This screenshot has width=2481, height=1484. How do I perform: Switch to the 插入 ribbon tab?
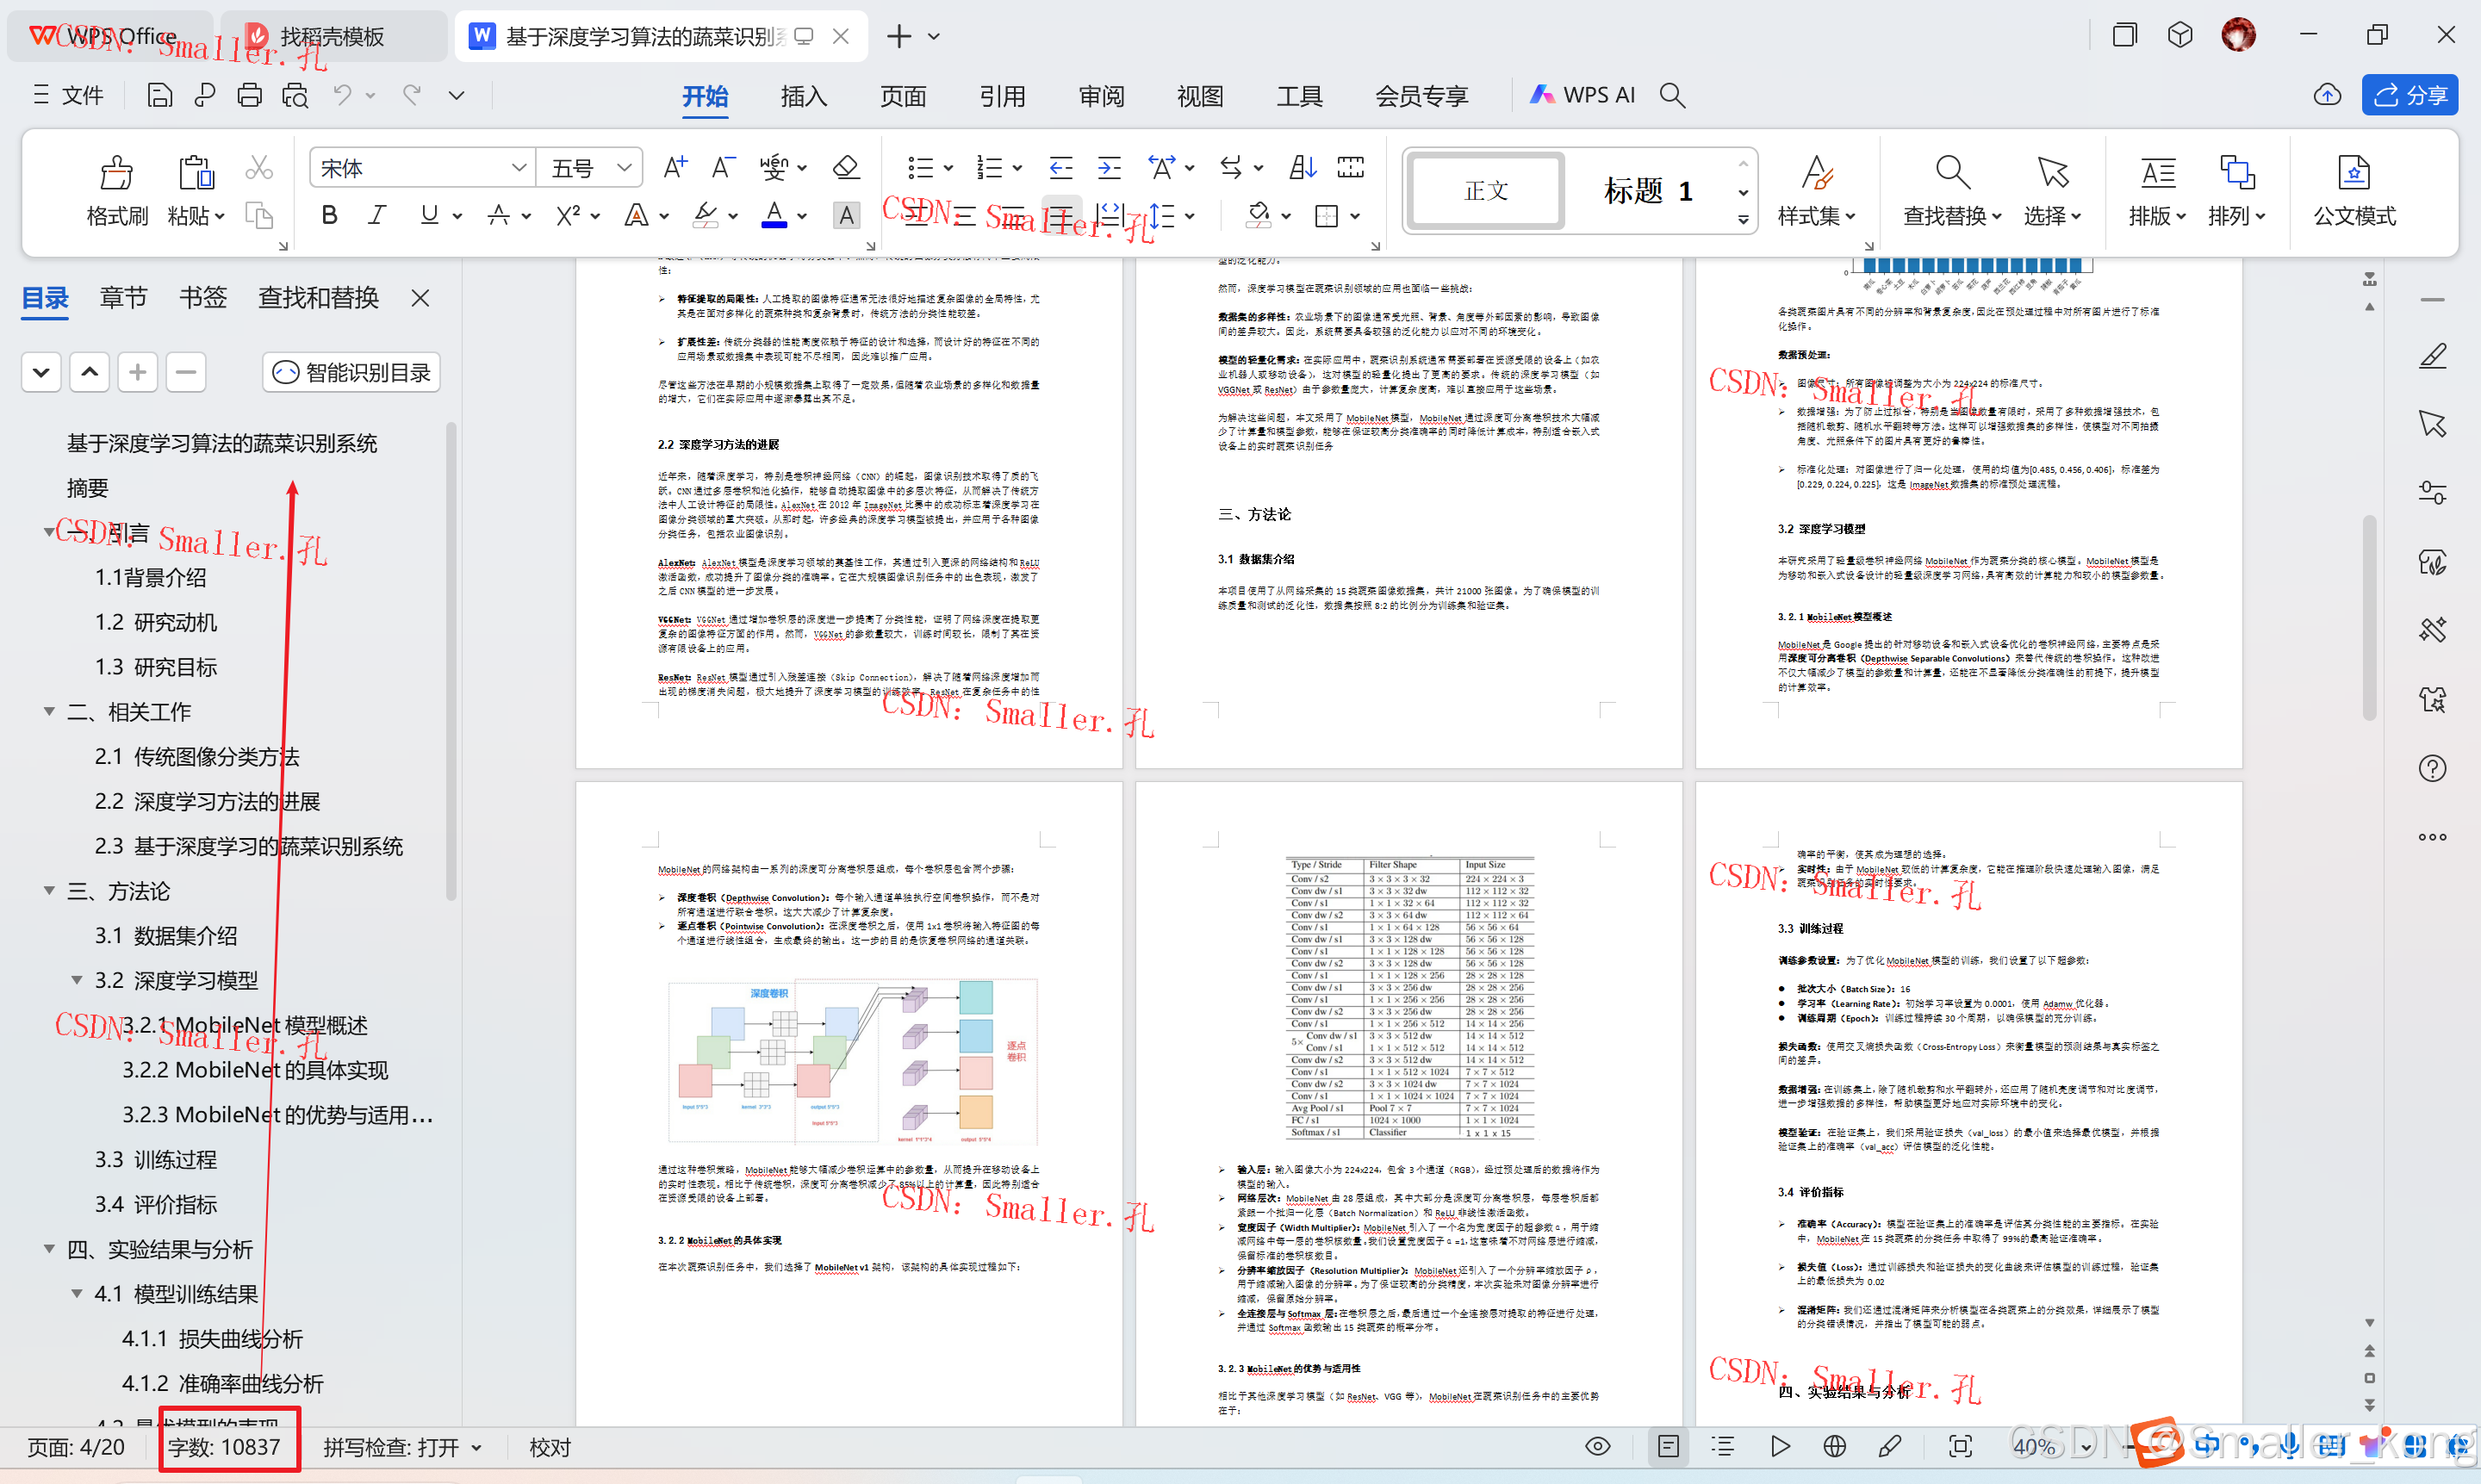803,96
